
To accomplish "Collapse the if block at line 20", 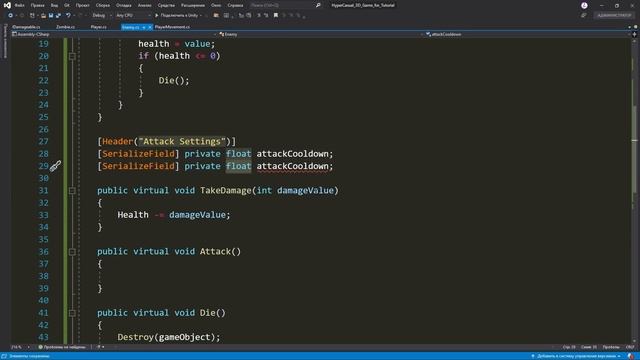I will (x=72, y=56).
